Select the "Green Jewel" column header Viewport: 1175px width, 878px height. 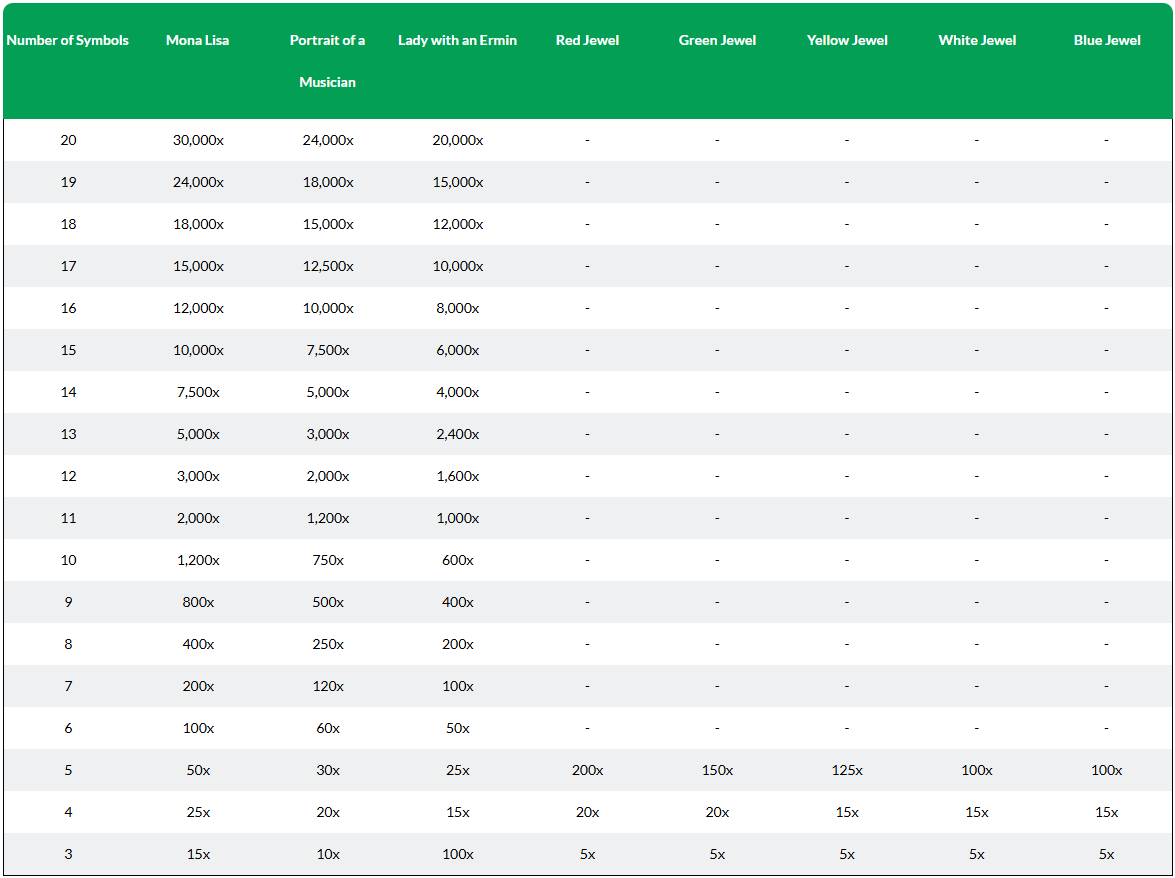(x=717, y=40)
